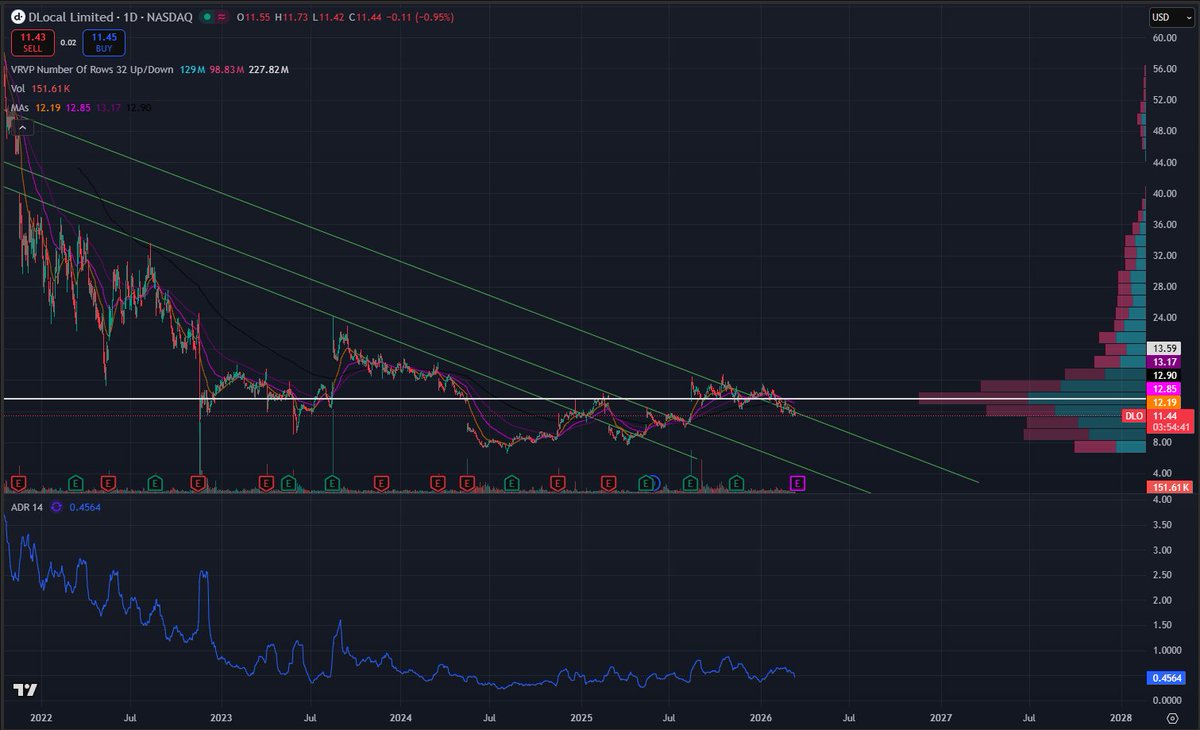Click the green market status dot
The height and width of the screenshot is (730, 1200).
[x=206, y=17]
